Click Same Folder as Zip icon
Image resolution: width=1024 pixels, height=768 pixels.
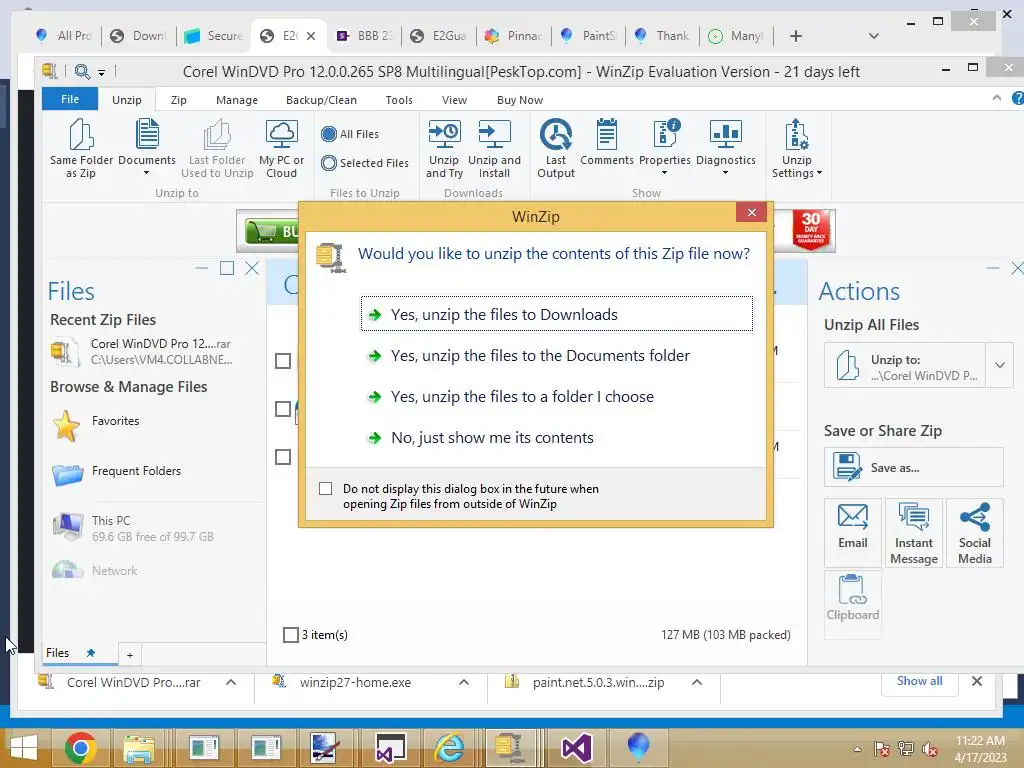pos(81,135)
